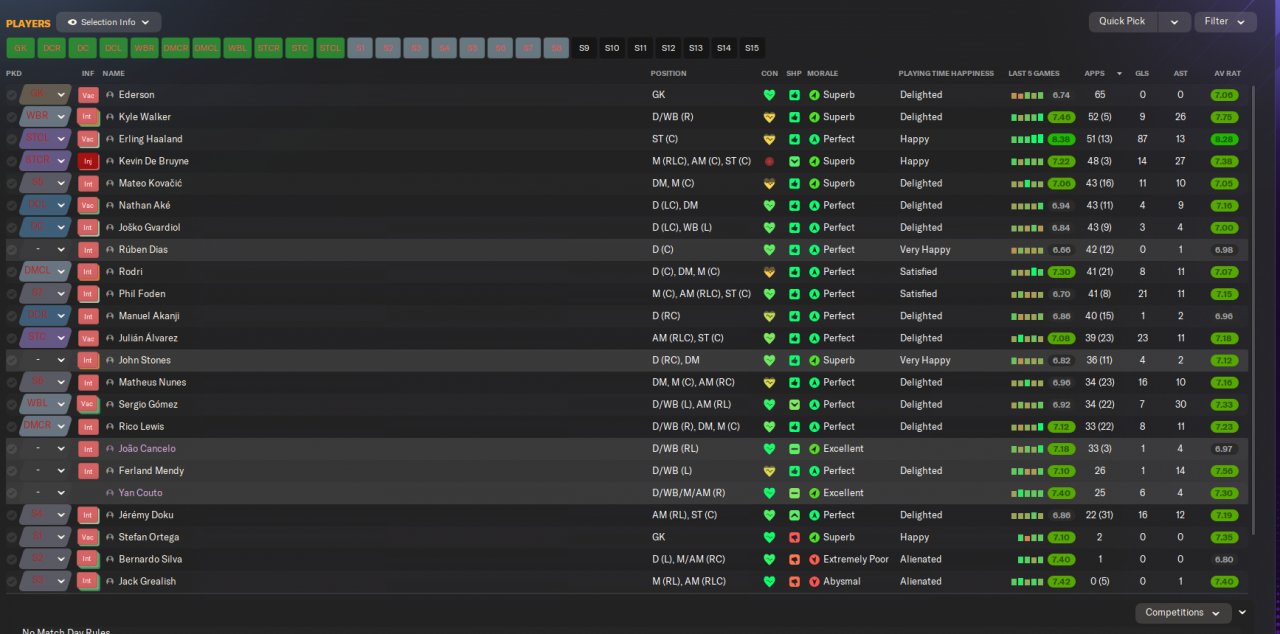
Task: Click the player profile icon next to Rodri
Action: coord(110,272)
